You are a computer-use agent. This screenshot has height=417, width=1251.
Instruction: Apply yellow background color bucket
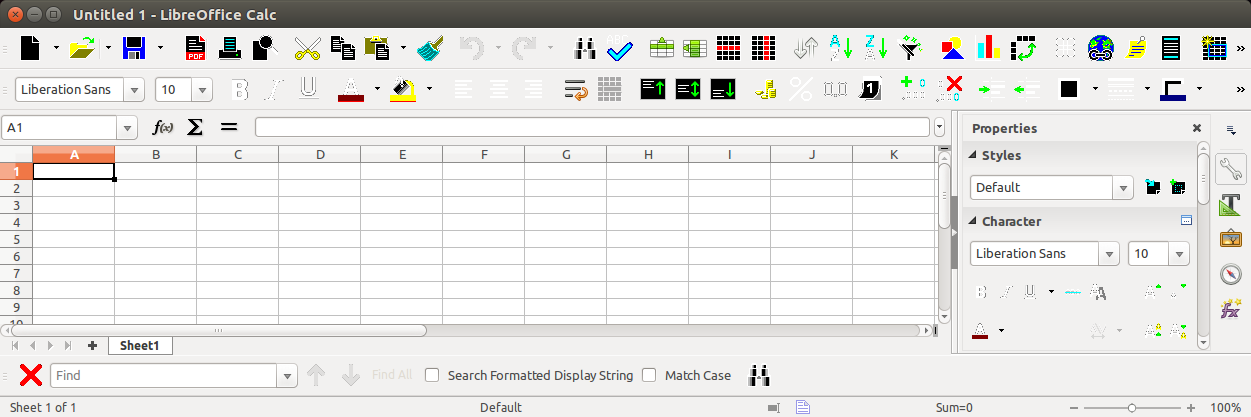pyautogui.click(x=404, y=90)
